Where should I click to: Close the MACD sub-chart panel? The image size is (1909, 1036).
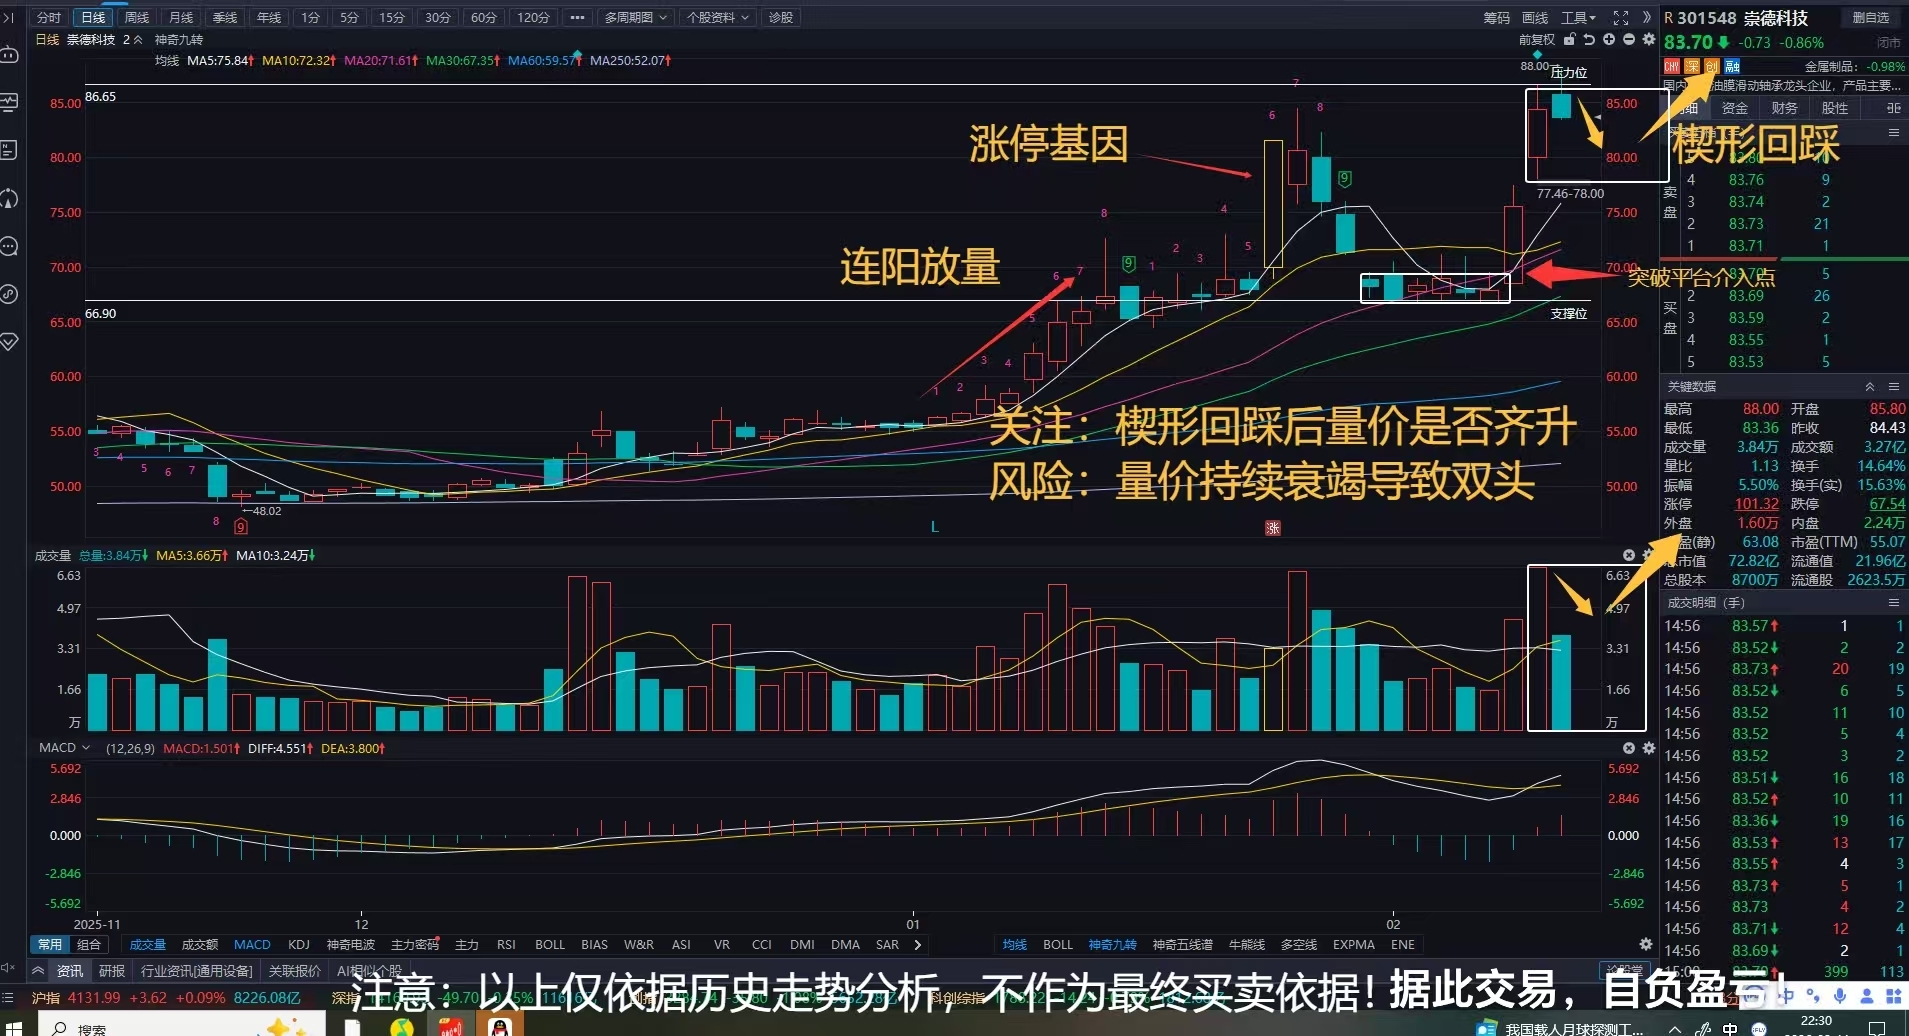click(1629, 748)
